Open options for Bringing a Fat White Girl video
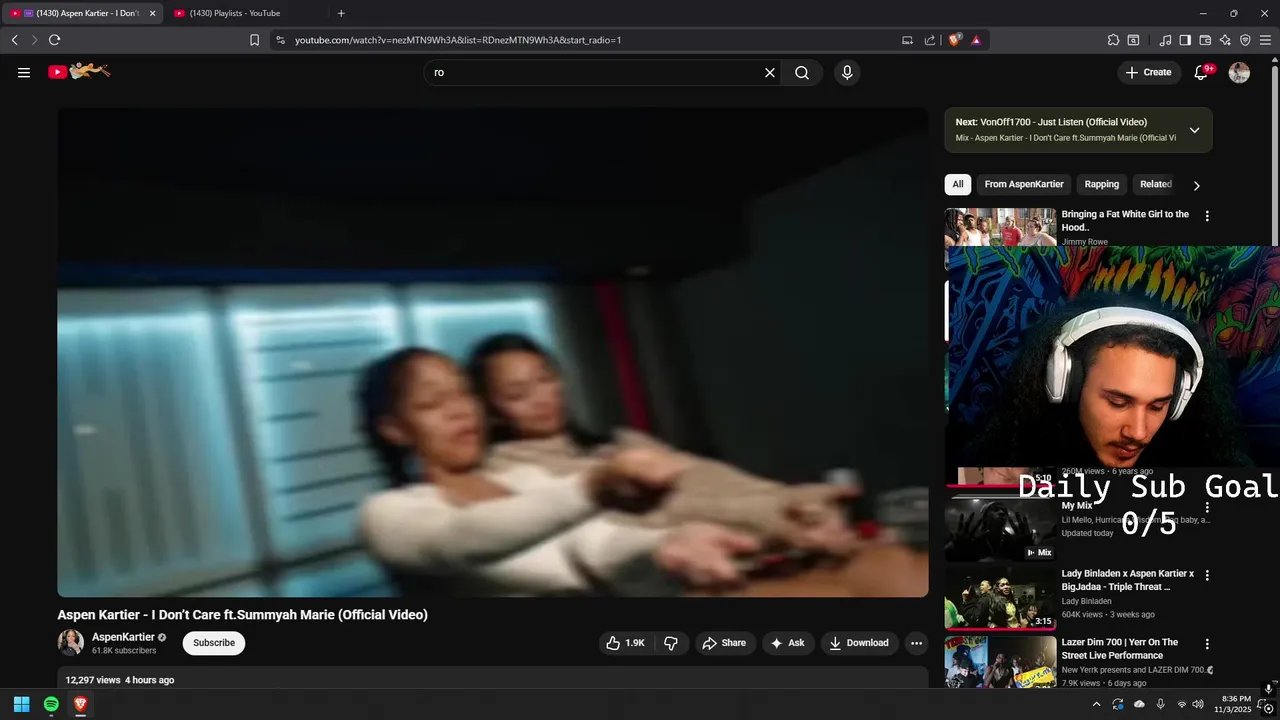Image resolution: width=1280 pixels, height=720 pixels. 1207,216
